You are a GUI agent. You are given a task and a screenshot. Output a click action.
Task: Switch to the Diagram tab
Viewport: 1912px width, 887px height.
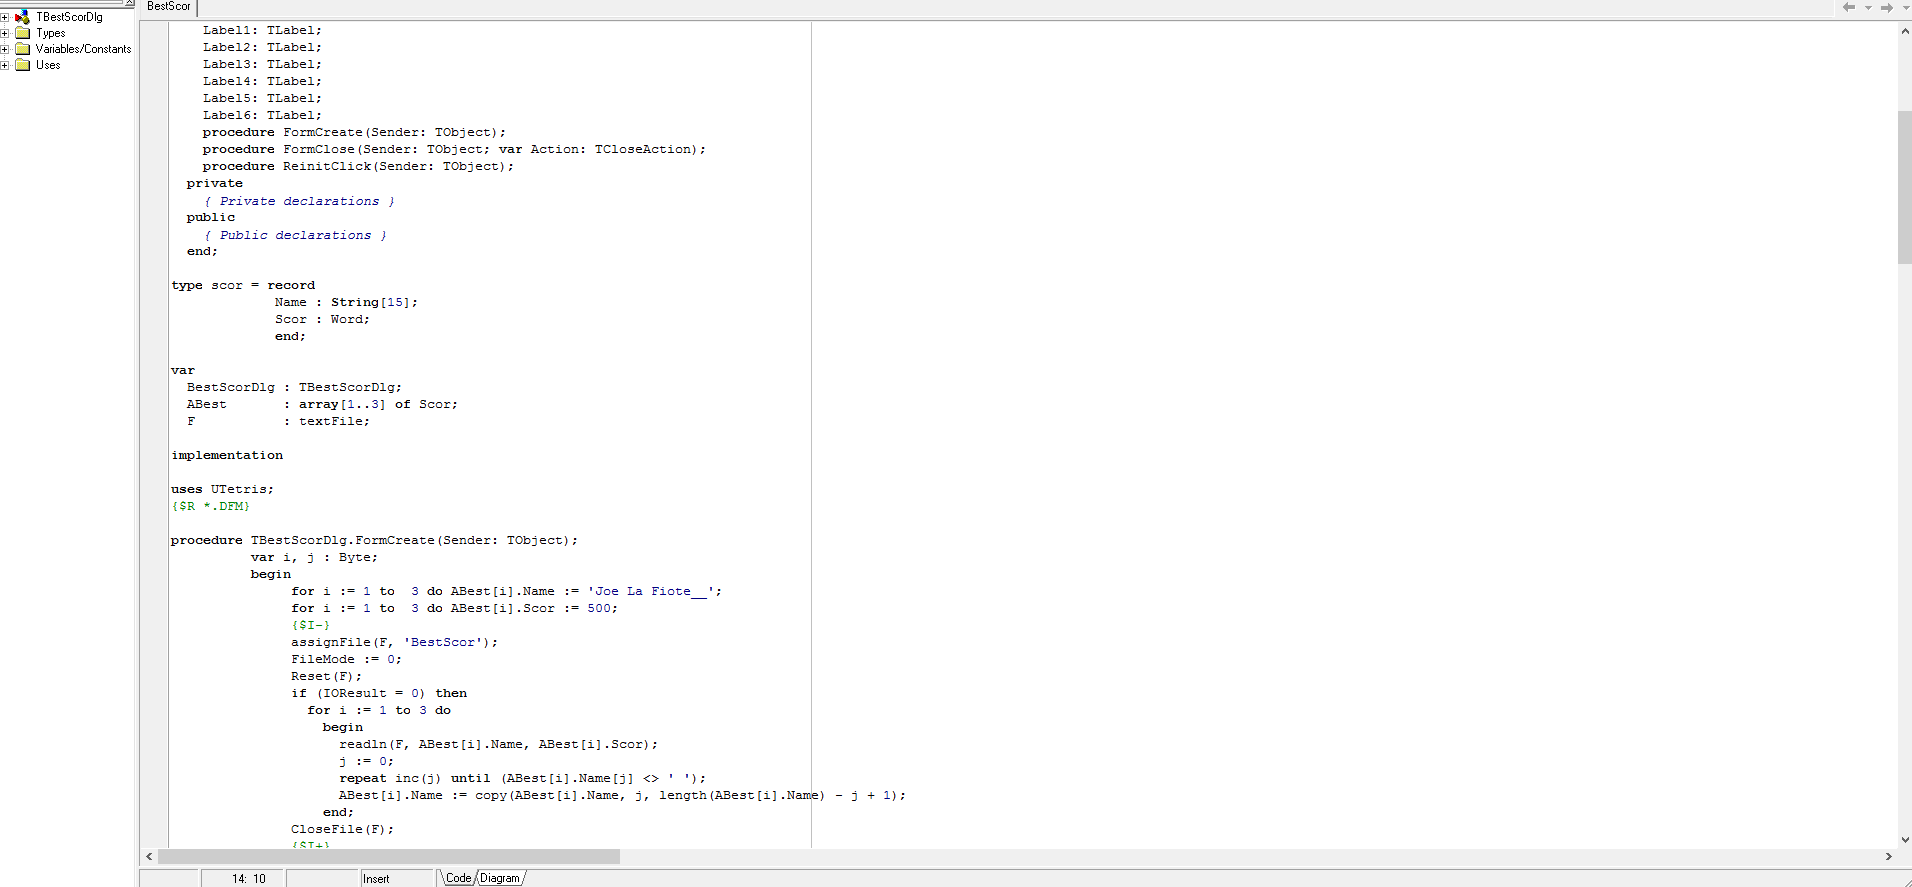(x=499, y=878)
